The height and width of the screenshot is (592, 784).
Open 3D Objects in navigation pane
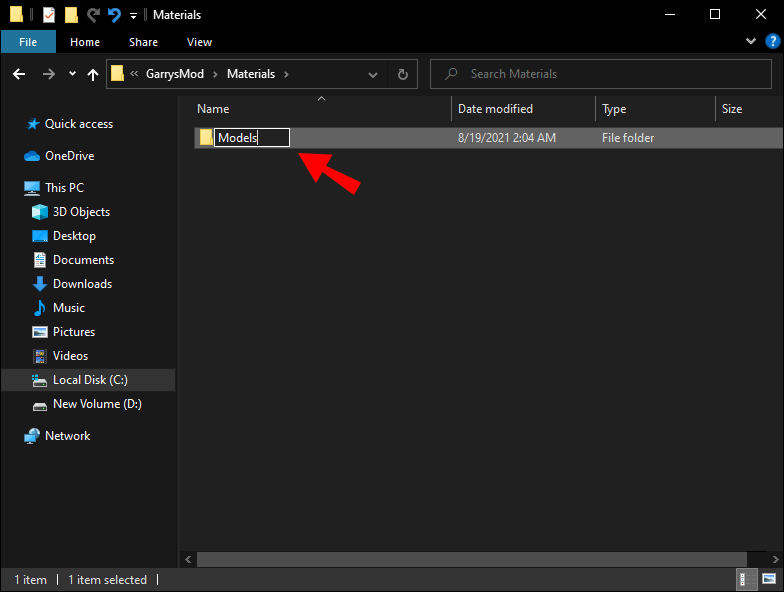(x=80, y=212)
